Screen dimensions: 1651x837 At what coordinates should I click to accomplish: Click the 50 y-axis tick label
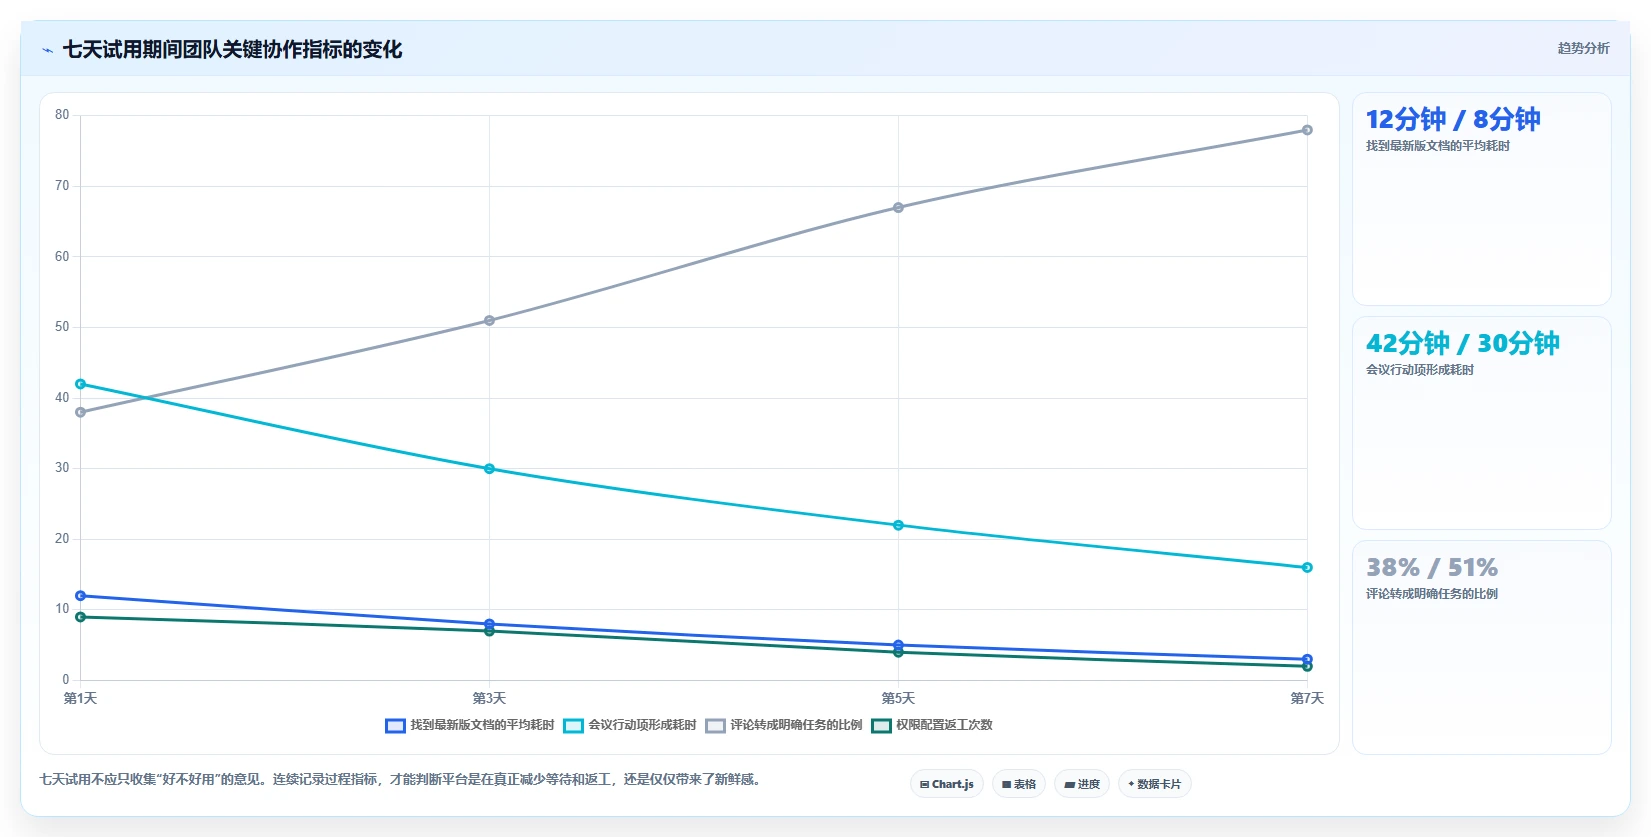pyautogui.click(x=62, y=327)
